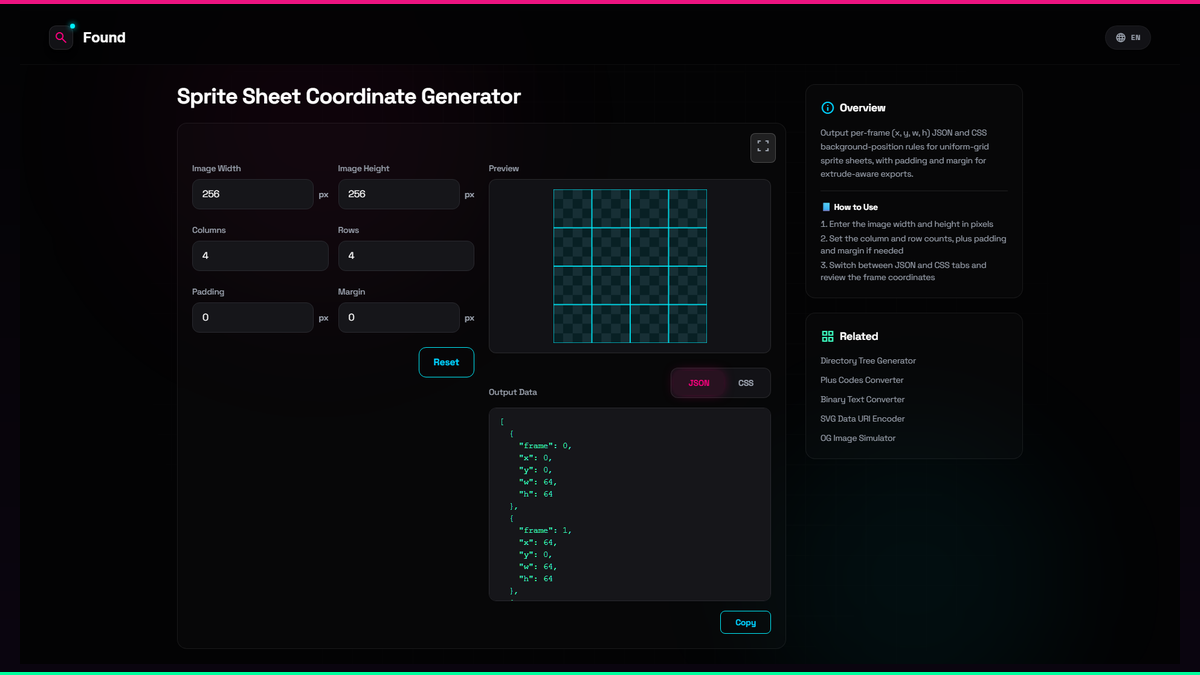The height and width of the screenshot is (675, 1200).
Task: Open the EN language selector
Action: (1128, 38)
